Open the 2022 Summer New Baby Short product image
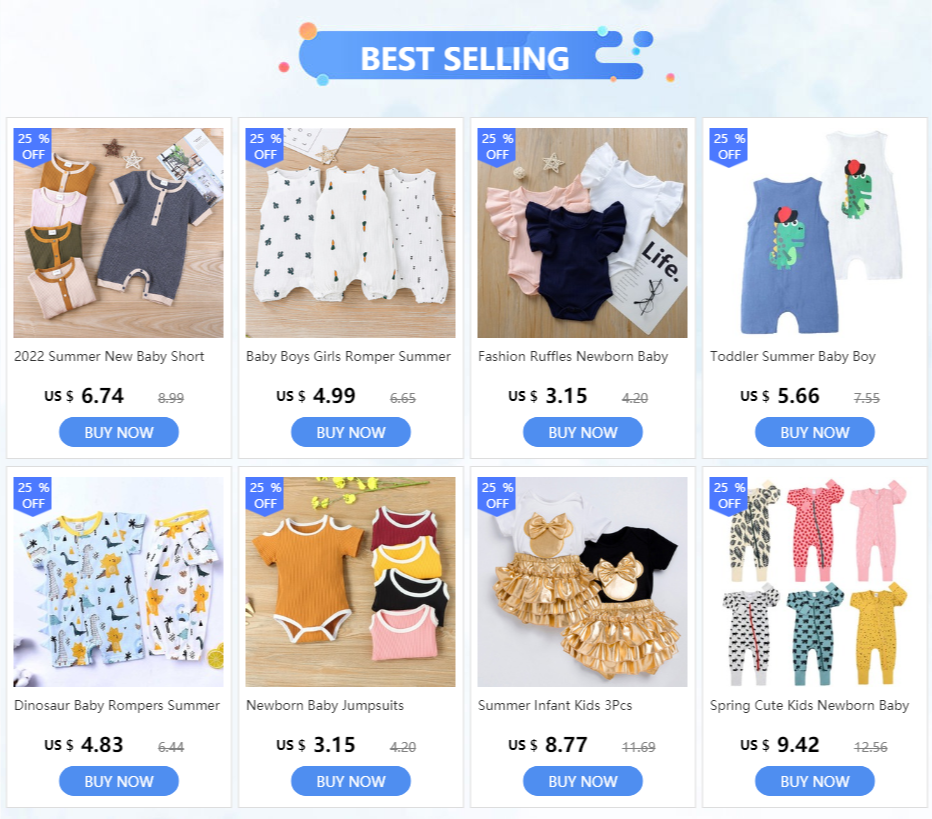Viewport: 932px width, 819px height. [x=119, y=233]
